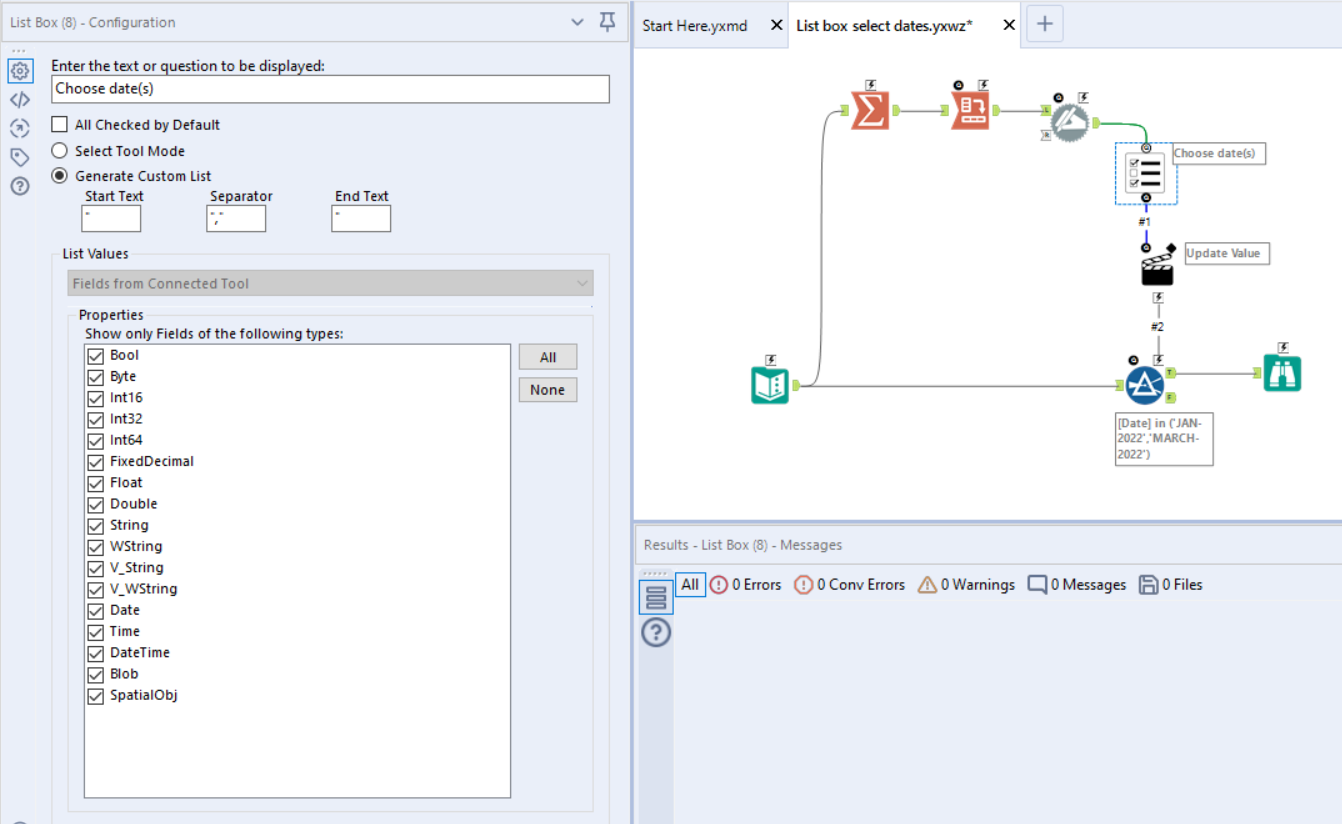The height and width of the screenshot is (824, 1342).
Task: Select the Select Tool Mode radio button
Action: pyautogui.click(x=59, y=150)
